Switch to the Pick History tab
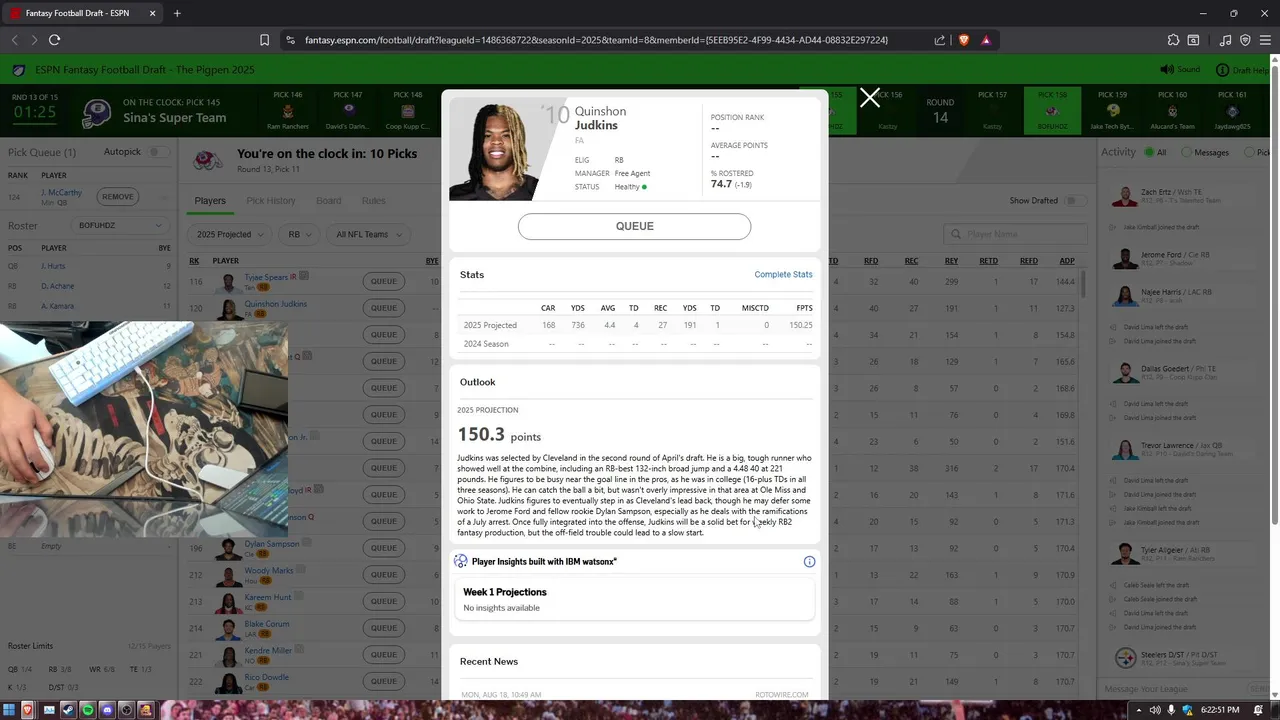1280x720 pixels. click(x=270, y=200)
